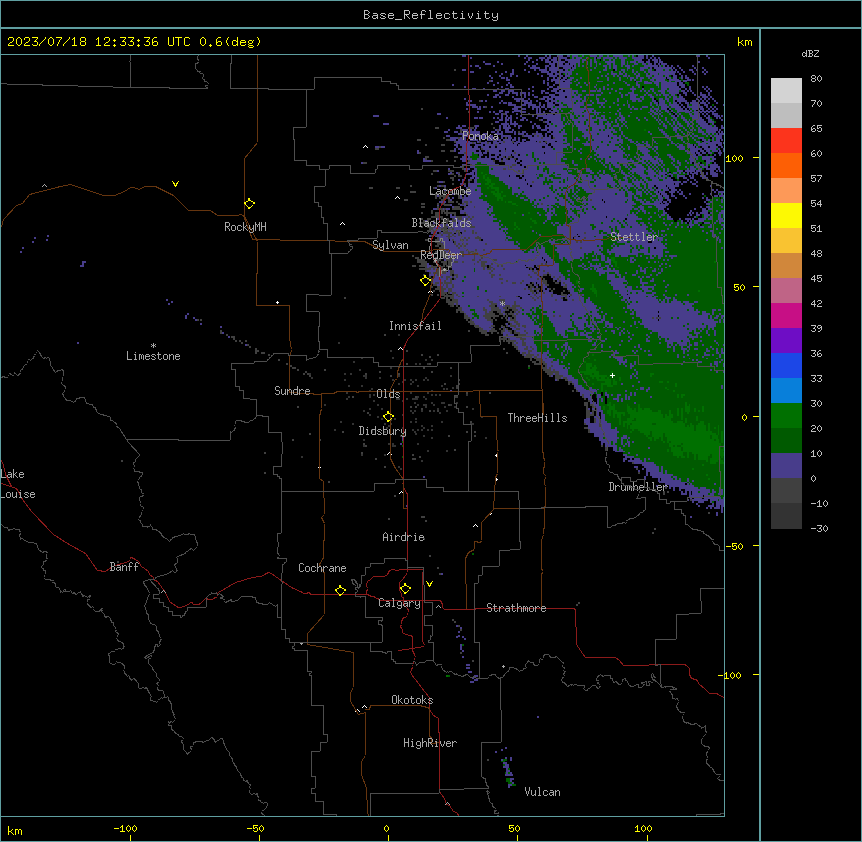Click the 100 tick on the right axis
The width and height of the screenshot is (862, 842).
coord(734,158)
